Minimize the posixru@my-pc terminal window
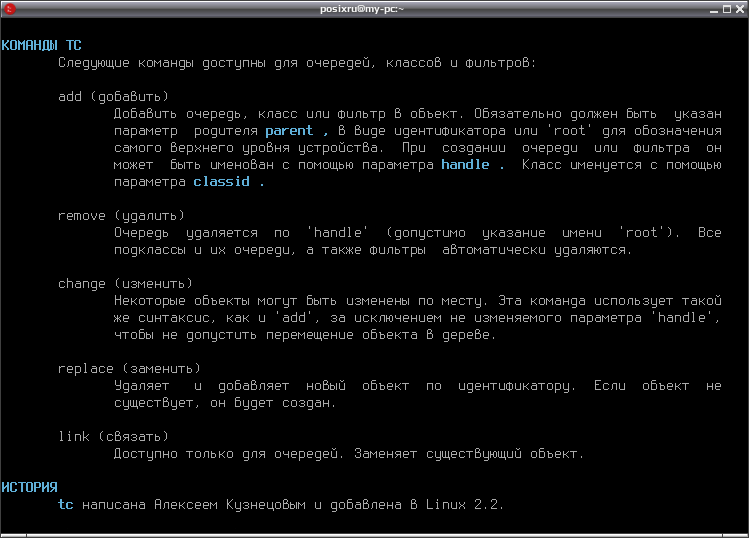This screenshot has height=538, width=749. tap(714, 9)
